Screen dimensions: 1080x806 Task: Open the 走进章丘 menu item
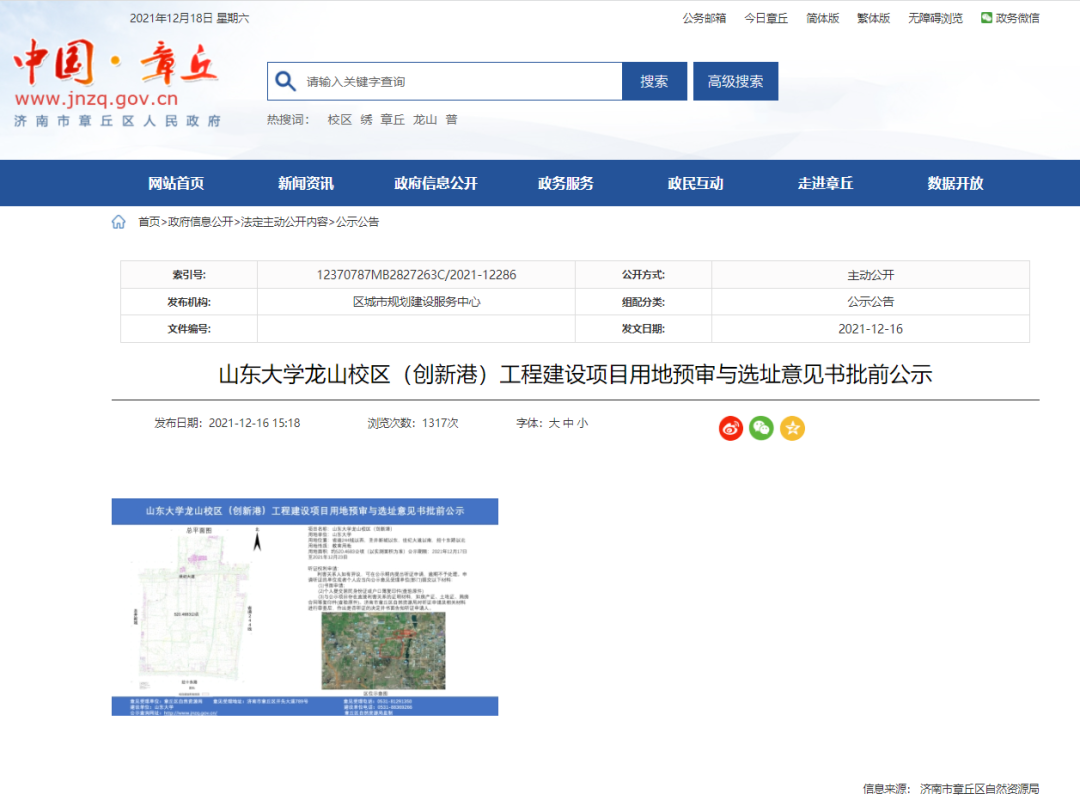pyautogui.click(x=825, y=183)
